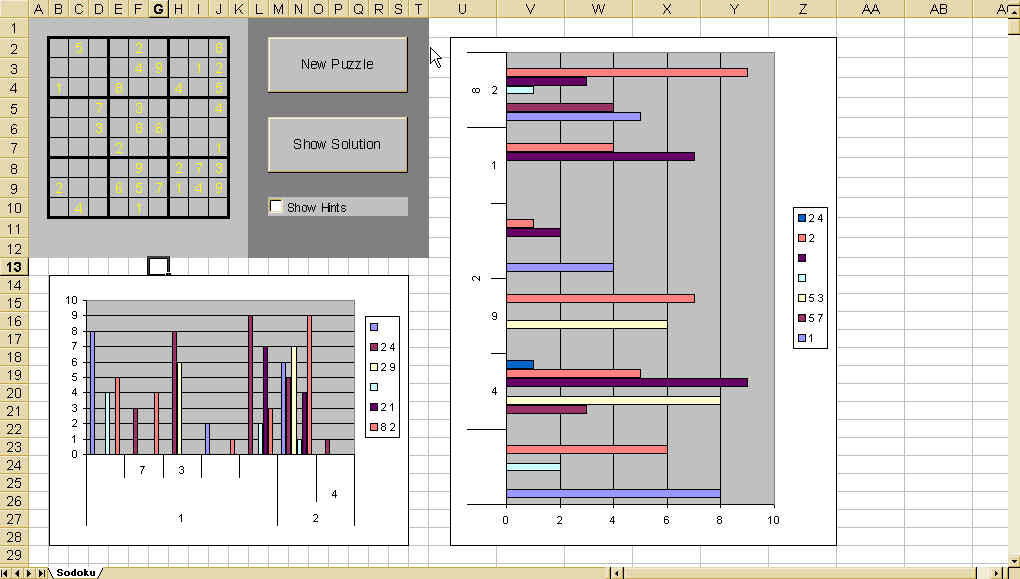This screenshot has height=579, width=1020.
Task: Open the Sodoku sheet tab
Action: [x=75, y=572]
